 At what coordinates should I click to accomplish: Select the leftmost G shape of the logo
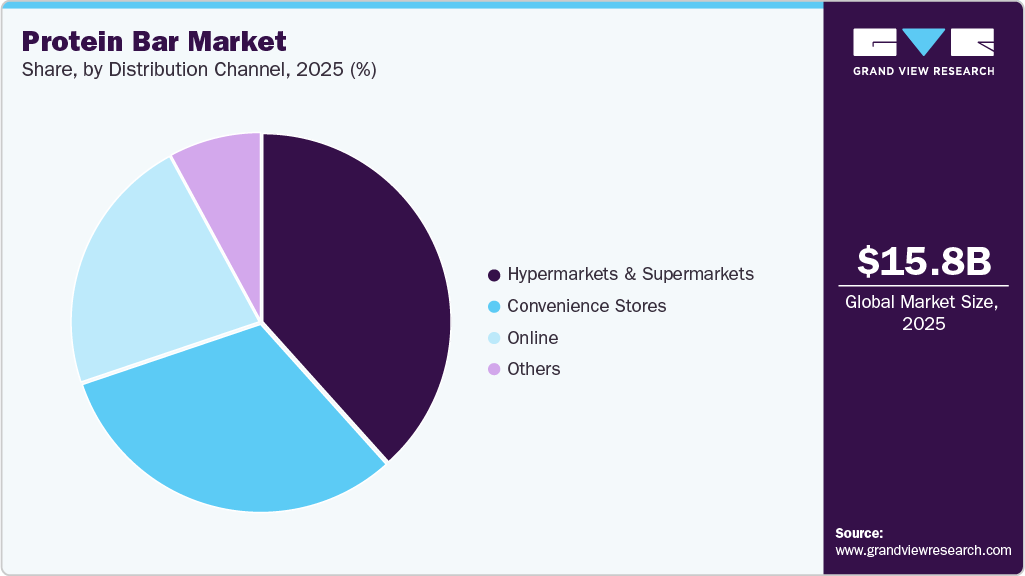point(873,44)
